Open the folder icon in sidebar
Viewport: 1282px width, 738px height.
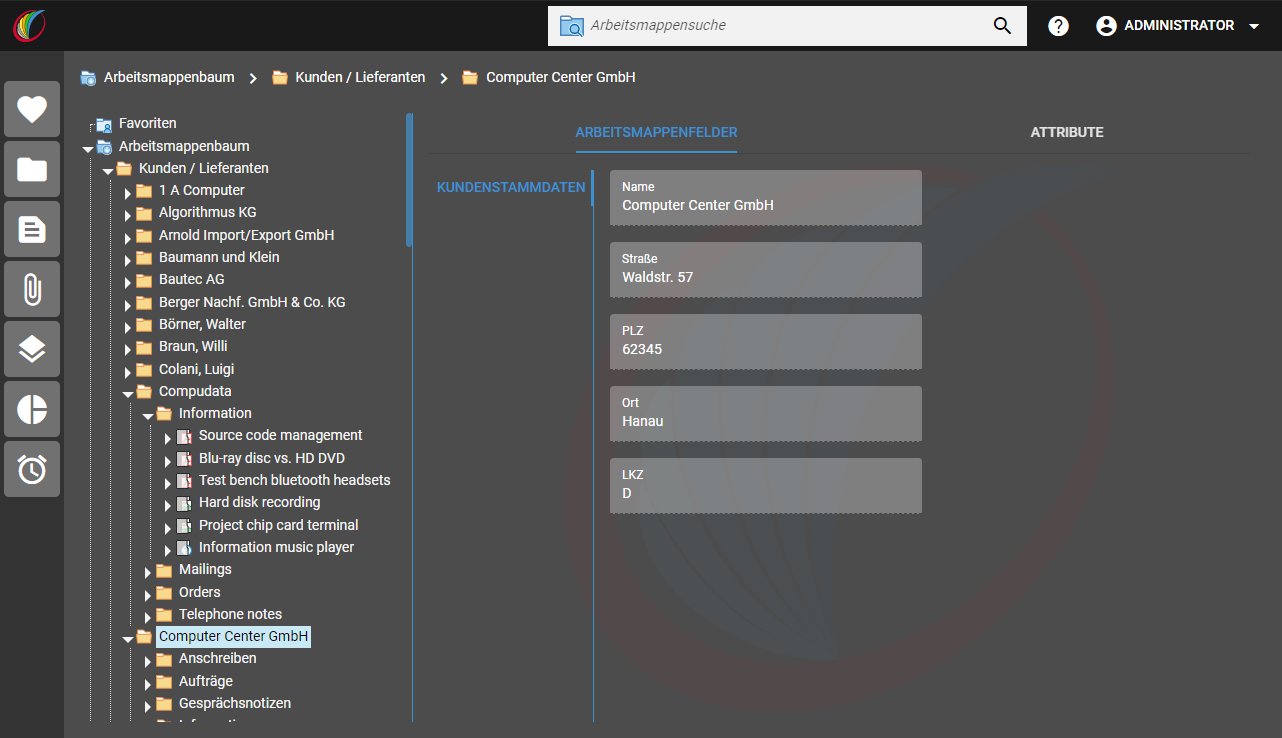tap(32, 169)
